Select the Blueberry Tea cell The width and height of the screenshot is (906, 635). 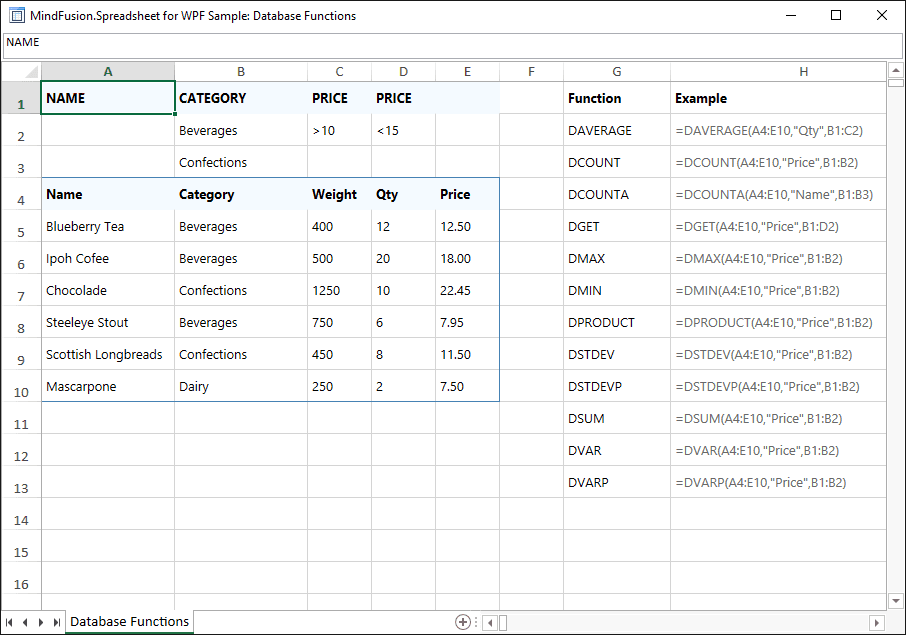108,226
